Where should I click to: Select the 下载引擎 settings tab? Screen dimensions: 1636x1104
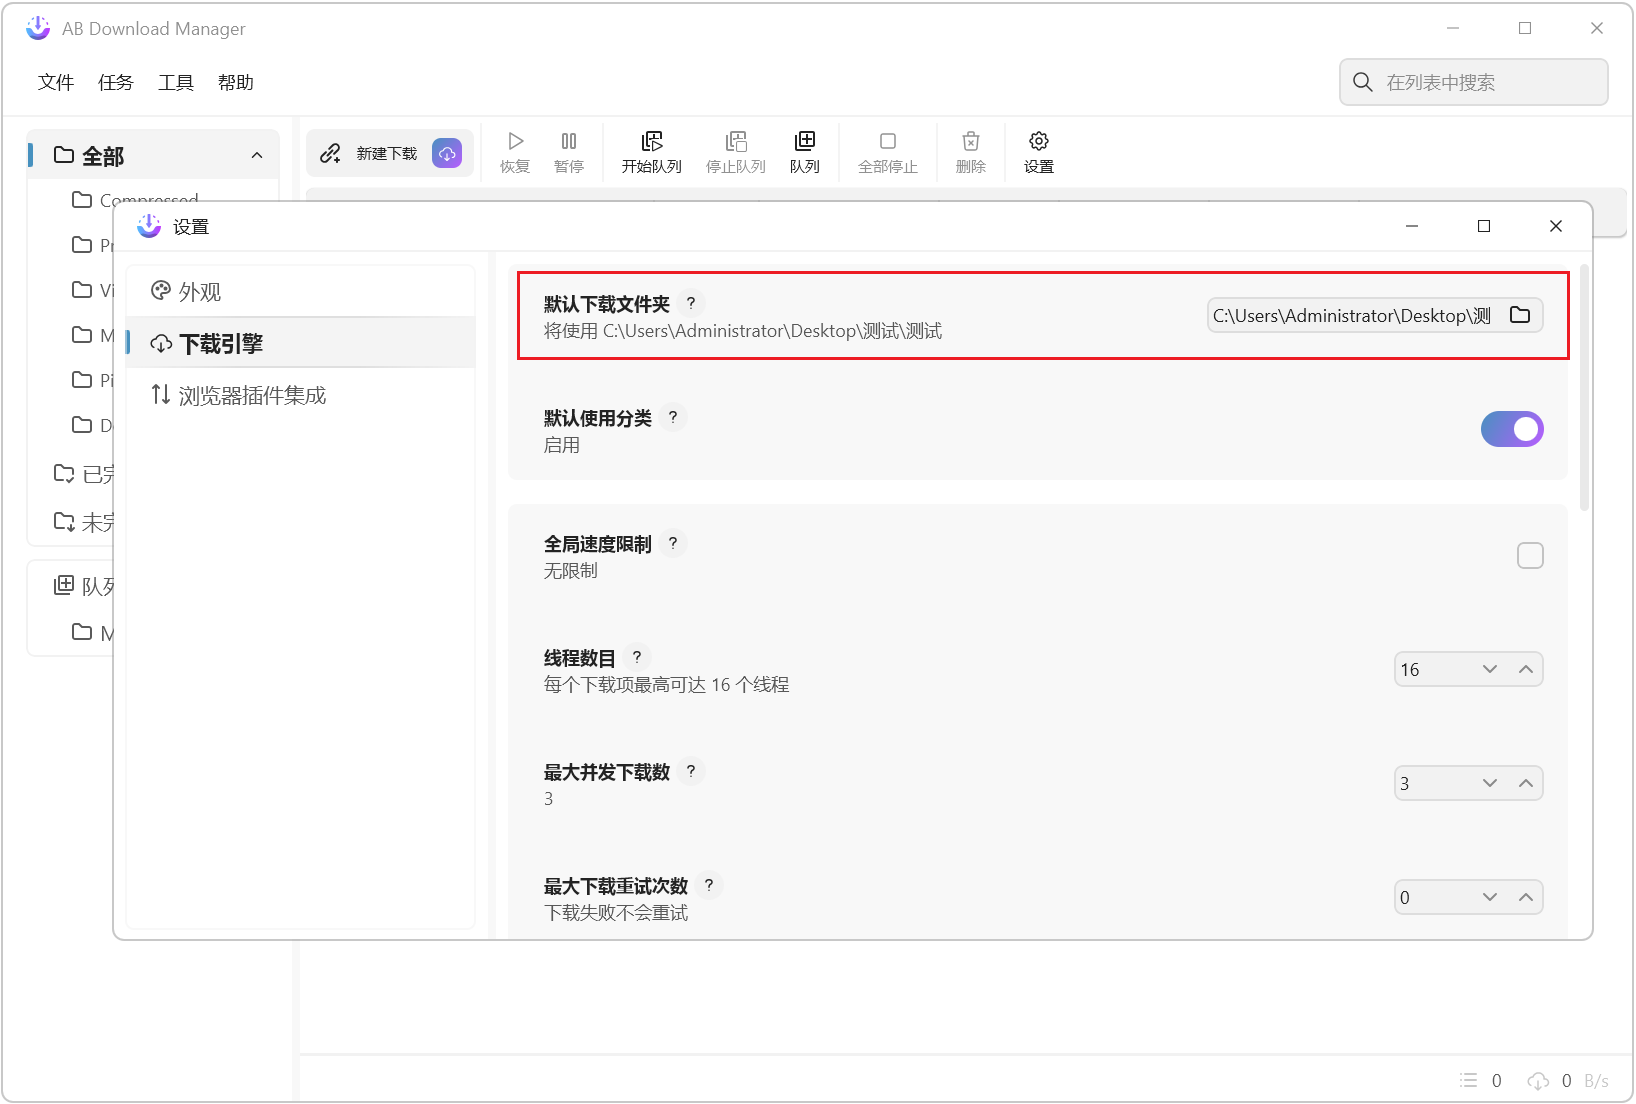pos(301,343)
